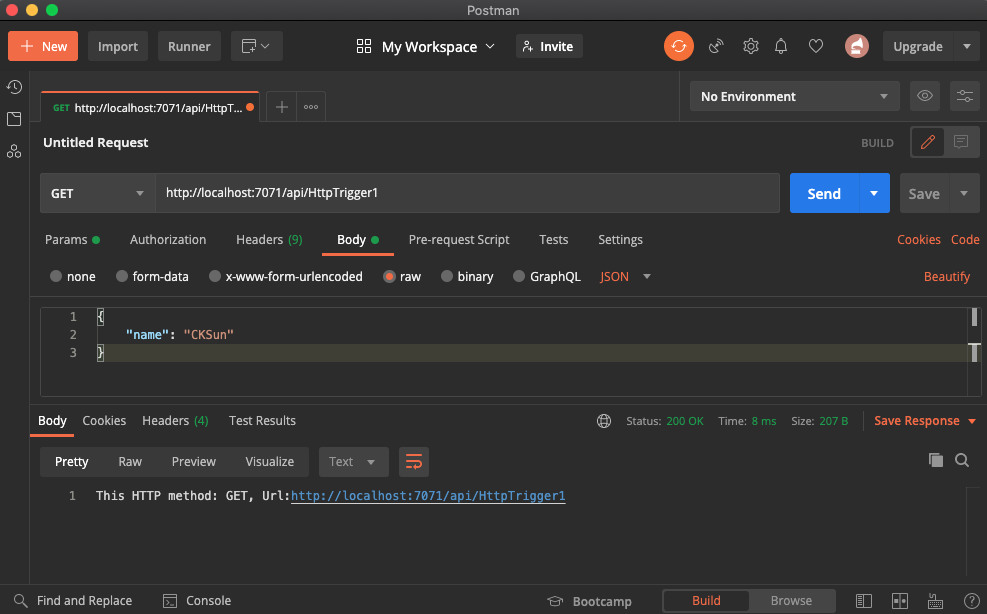Image resolution: width=987 pixels, height=614 pixels.
Task: Search the response with magnifier icon
Action: click(962, 460)
